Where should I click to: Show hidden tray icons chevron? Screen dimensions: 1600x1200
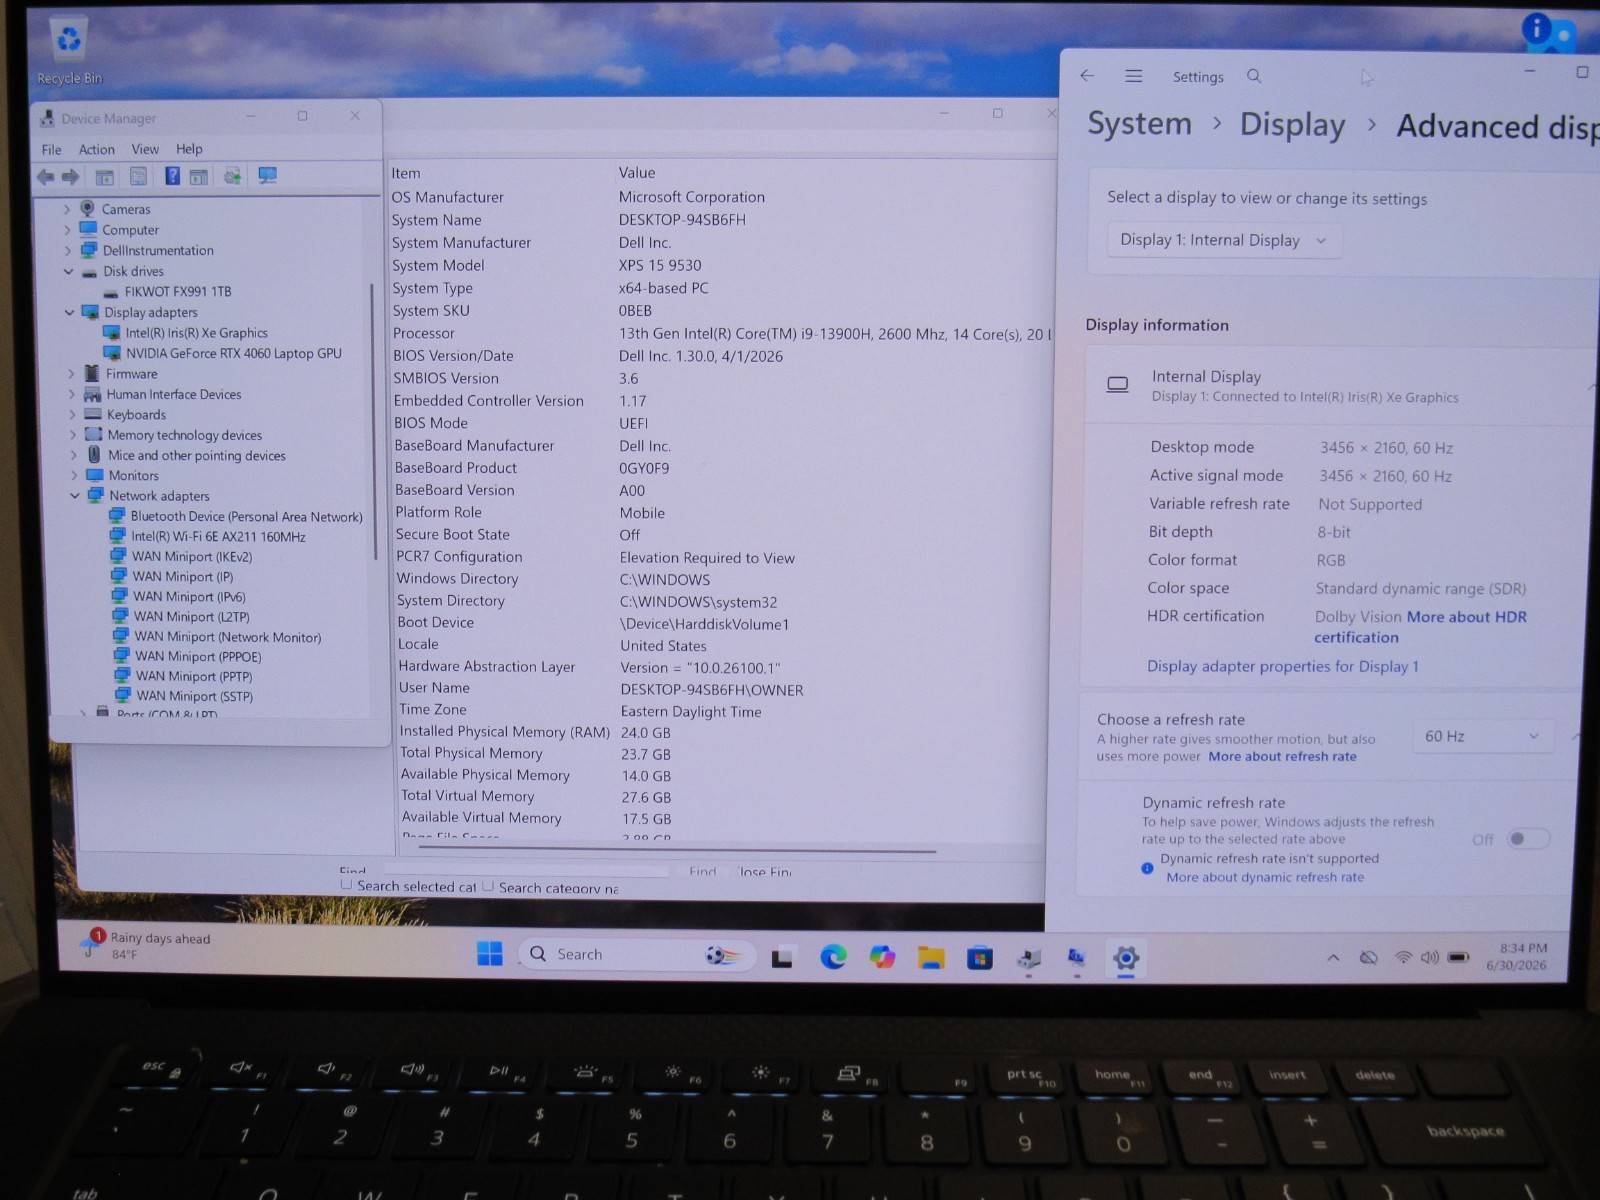1333,958
